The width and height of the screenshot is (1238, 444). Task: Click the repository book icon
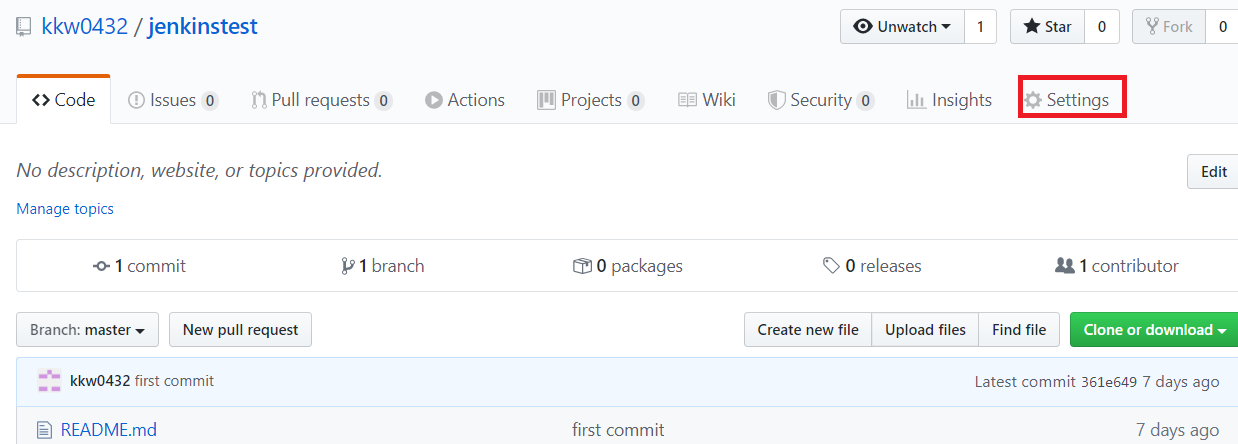[x=24, y=28]
